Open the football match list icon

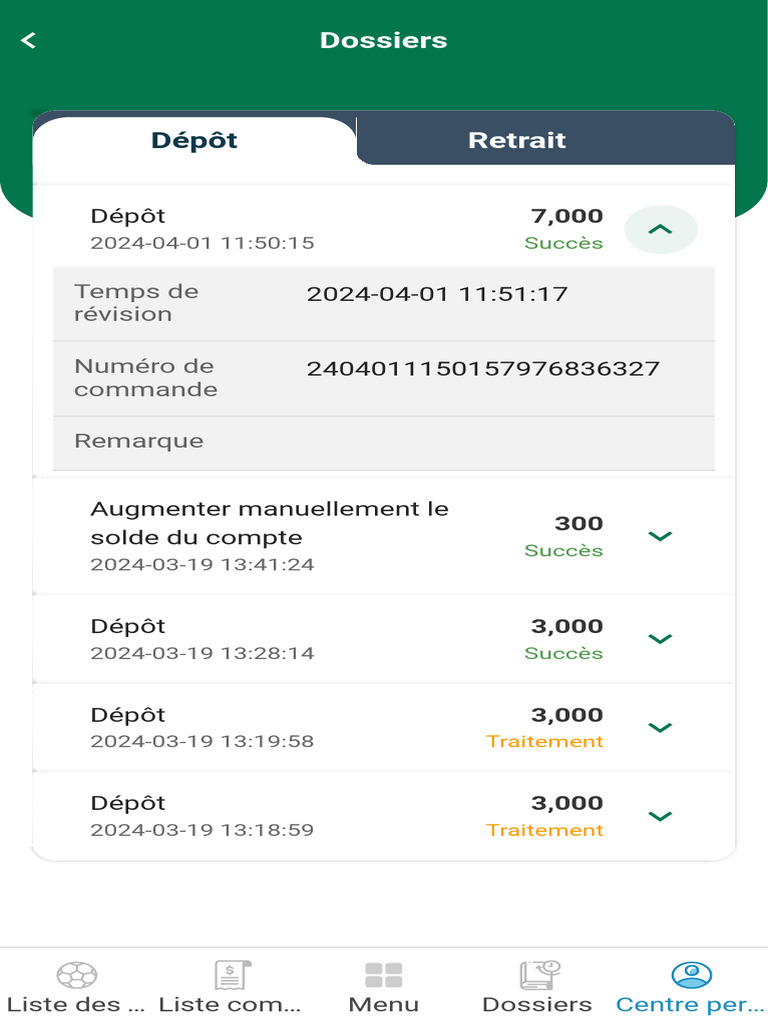[76, 974]
